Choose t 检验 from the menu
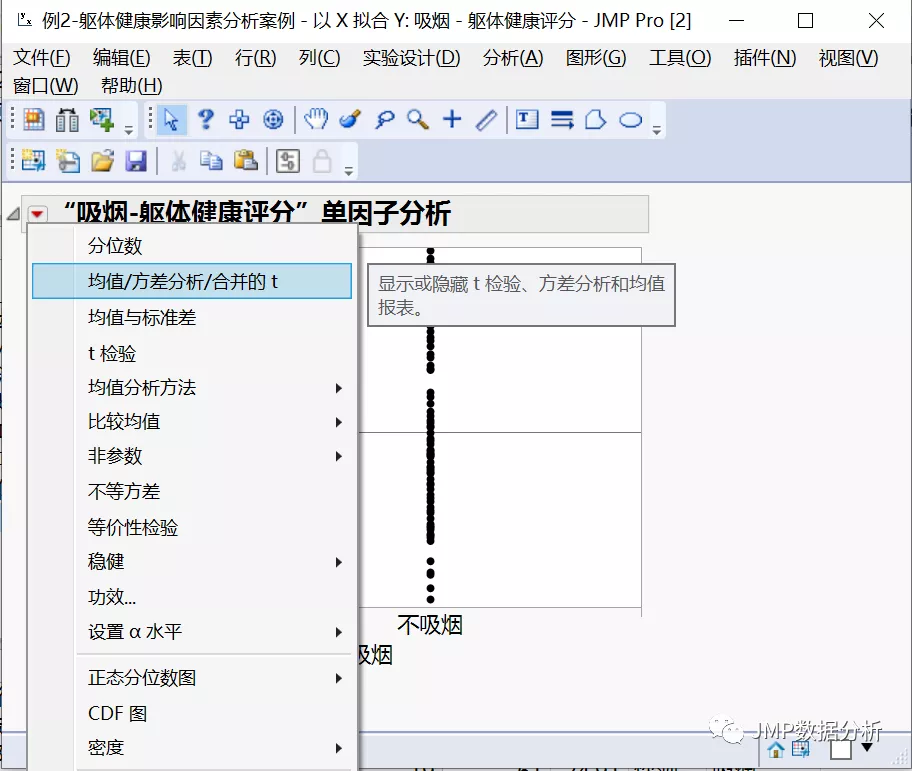 tap(193, 353)
